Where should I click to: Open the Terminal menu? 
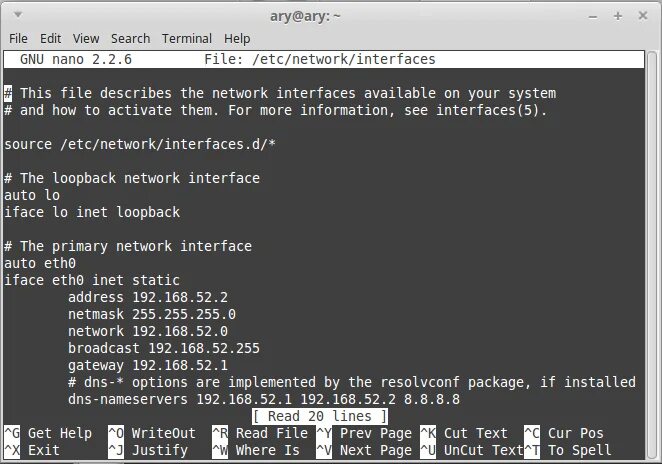coord(187,38)
